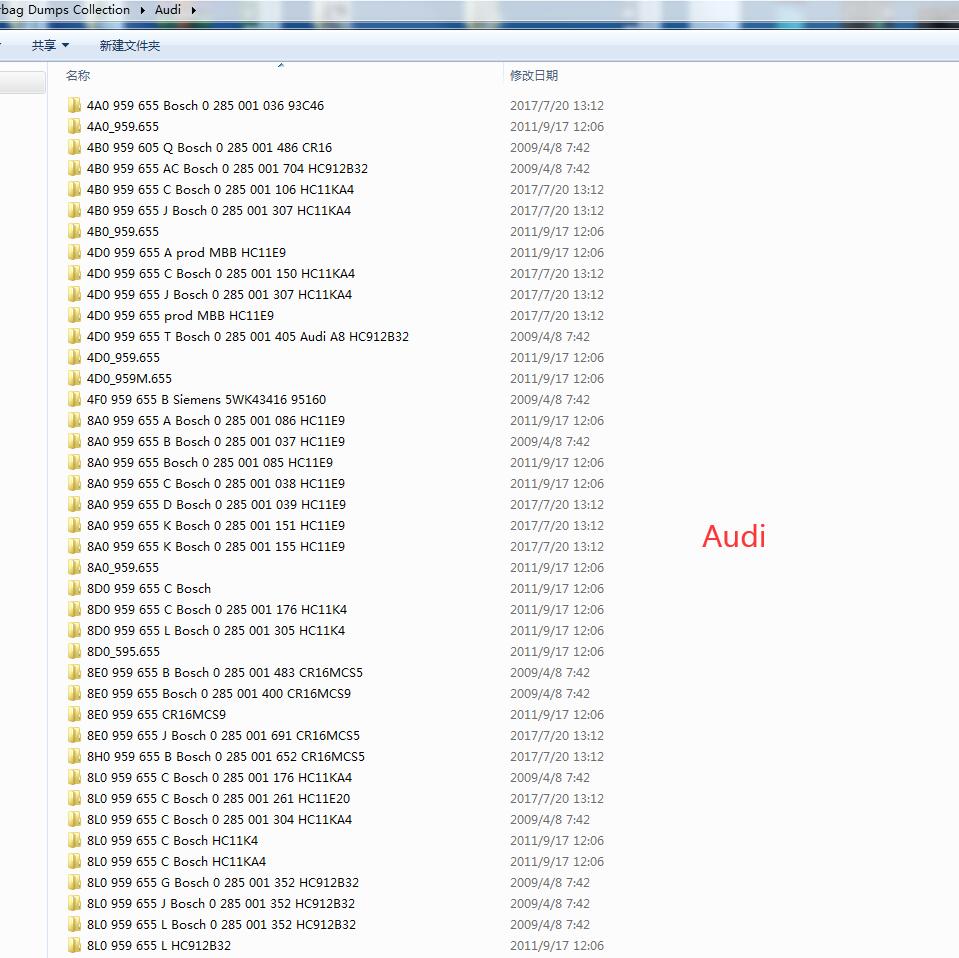Select the folder name 8D0 959 655 C Bosch
The width and height of the screenshot is (959, 958).
149,589
